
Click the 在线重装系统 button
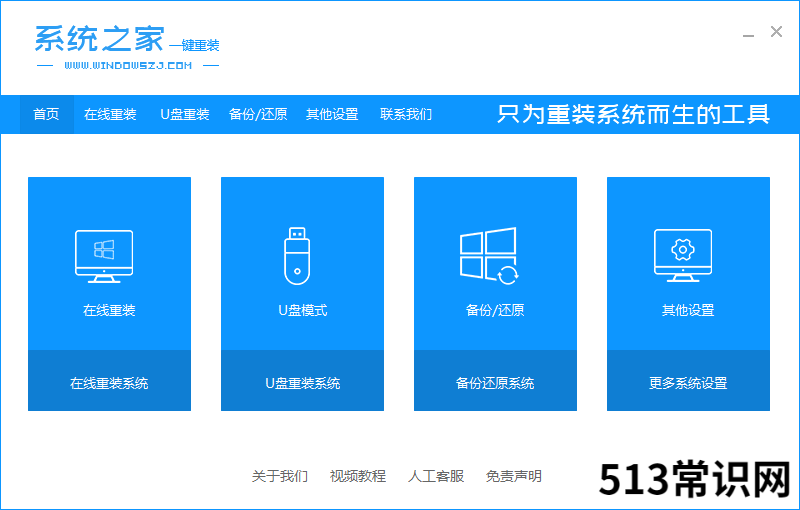click(109, 380)
